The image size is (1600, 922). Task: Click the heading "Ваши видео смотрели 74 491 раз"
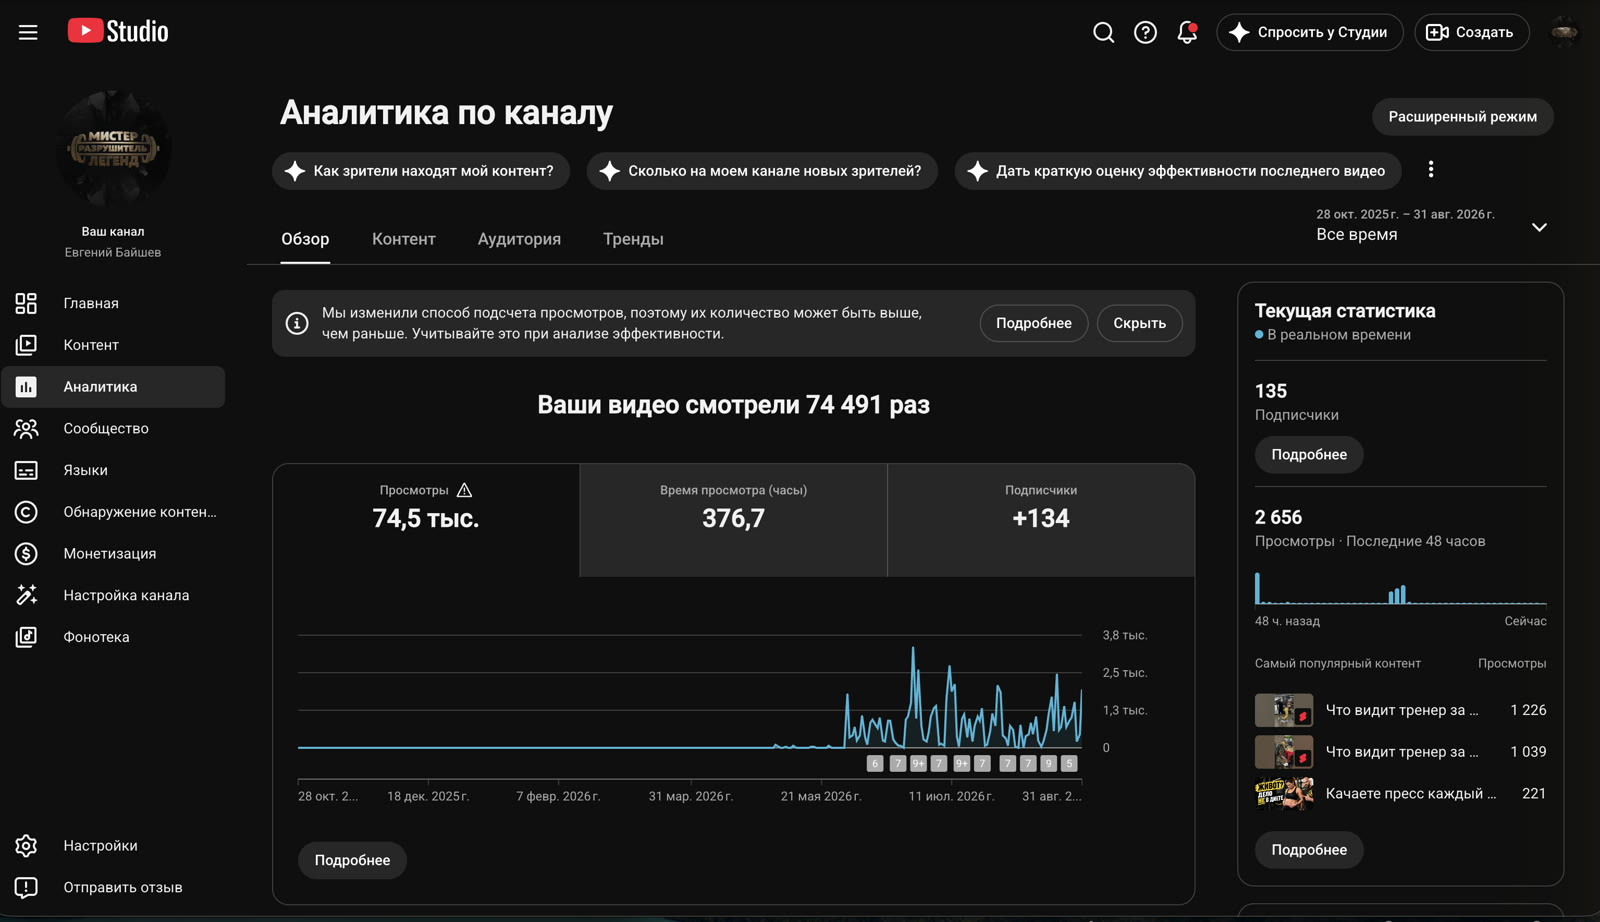(733, 405)
